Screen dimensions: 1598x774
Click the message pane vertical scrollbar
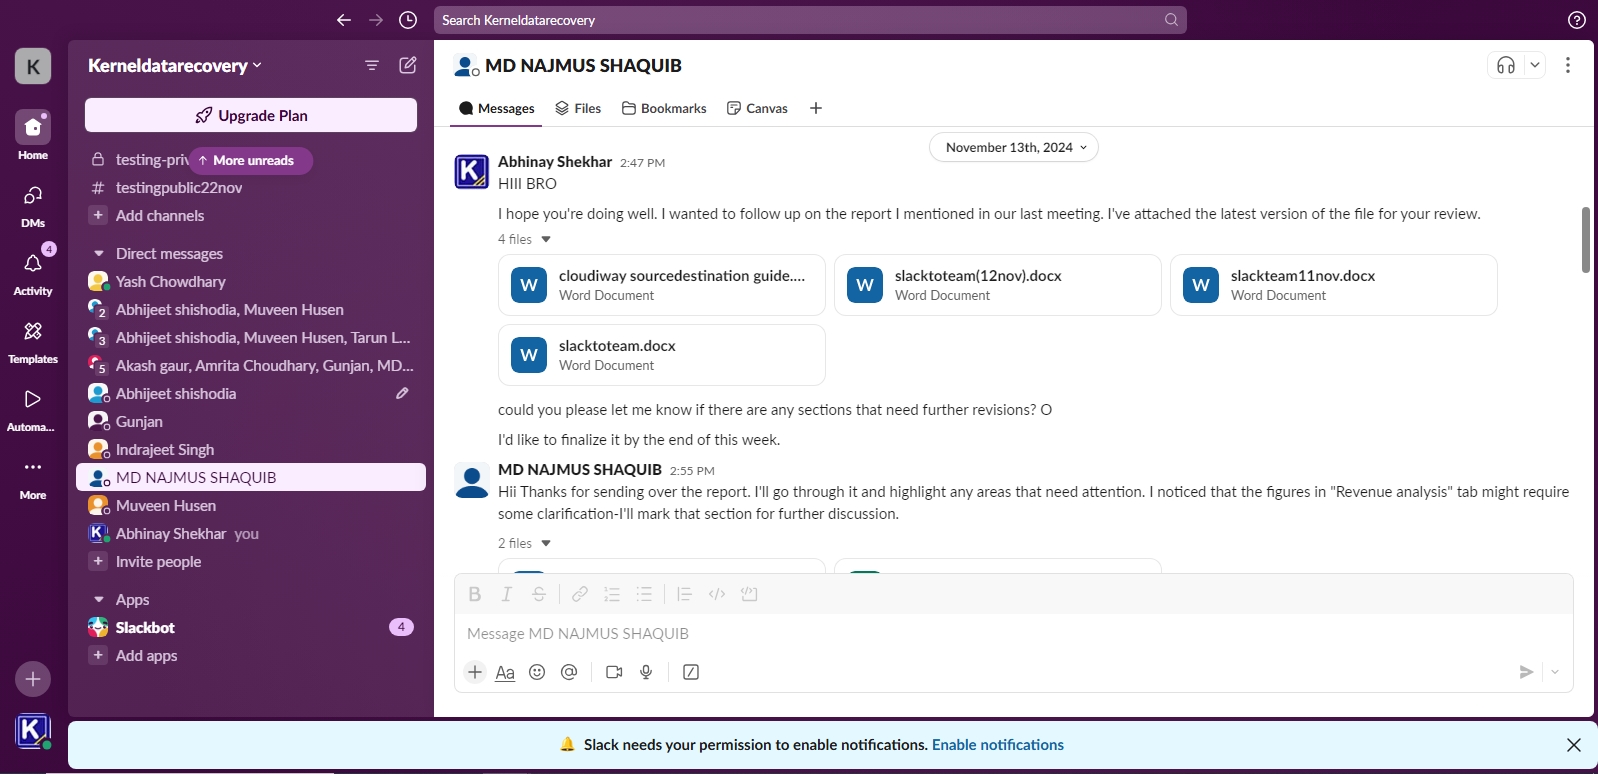[1586, 240]
